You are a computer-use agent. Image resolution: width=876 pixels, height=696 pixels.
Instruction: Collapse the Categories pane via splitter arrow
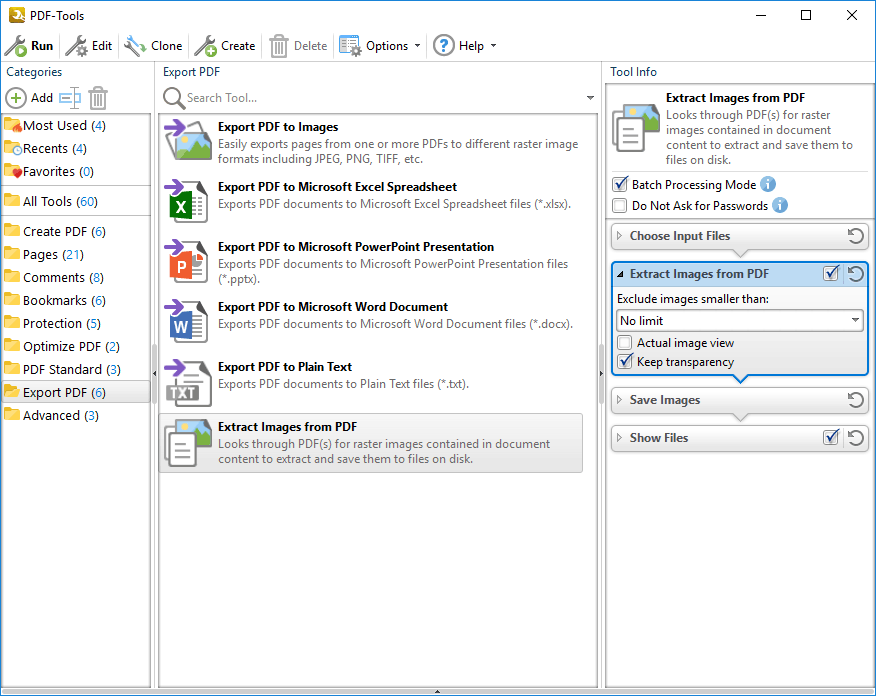pos(154,373)
